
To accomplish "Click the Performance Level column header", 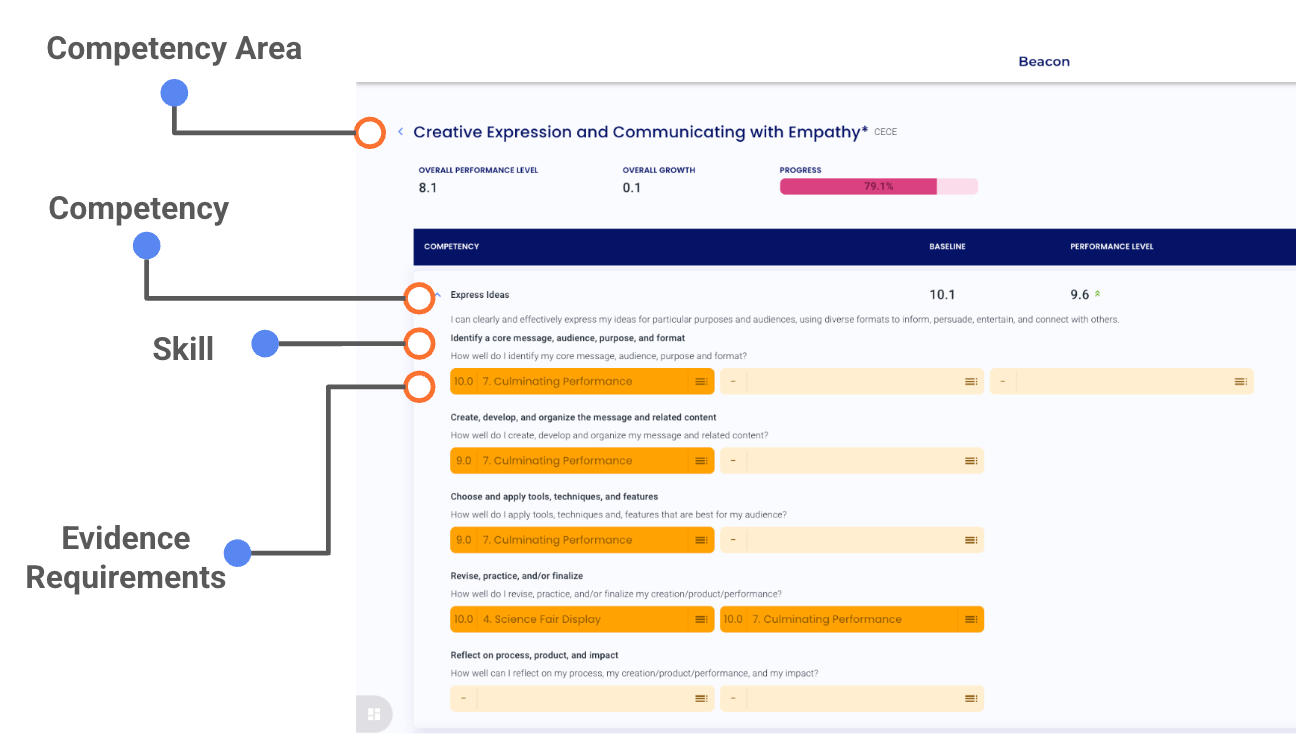I will coord(1111,247).
